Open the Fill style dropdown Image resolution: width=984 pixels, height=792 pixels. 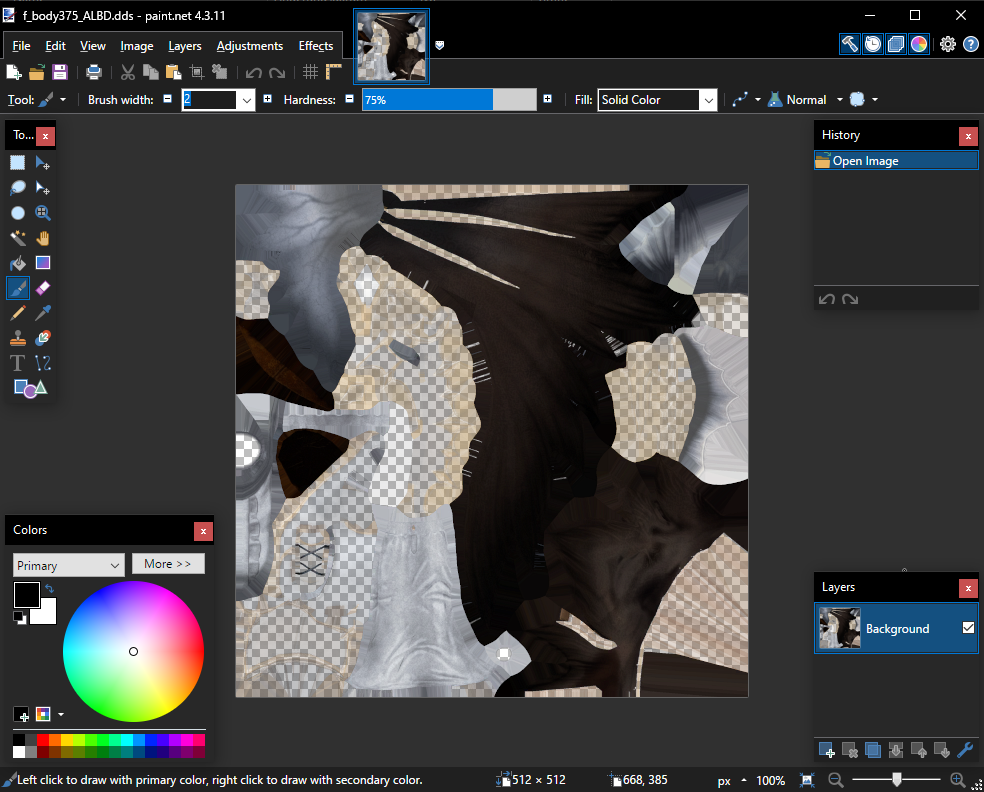709,100
